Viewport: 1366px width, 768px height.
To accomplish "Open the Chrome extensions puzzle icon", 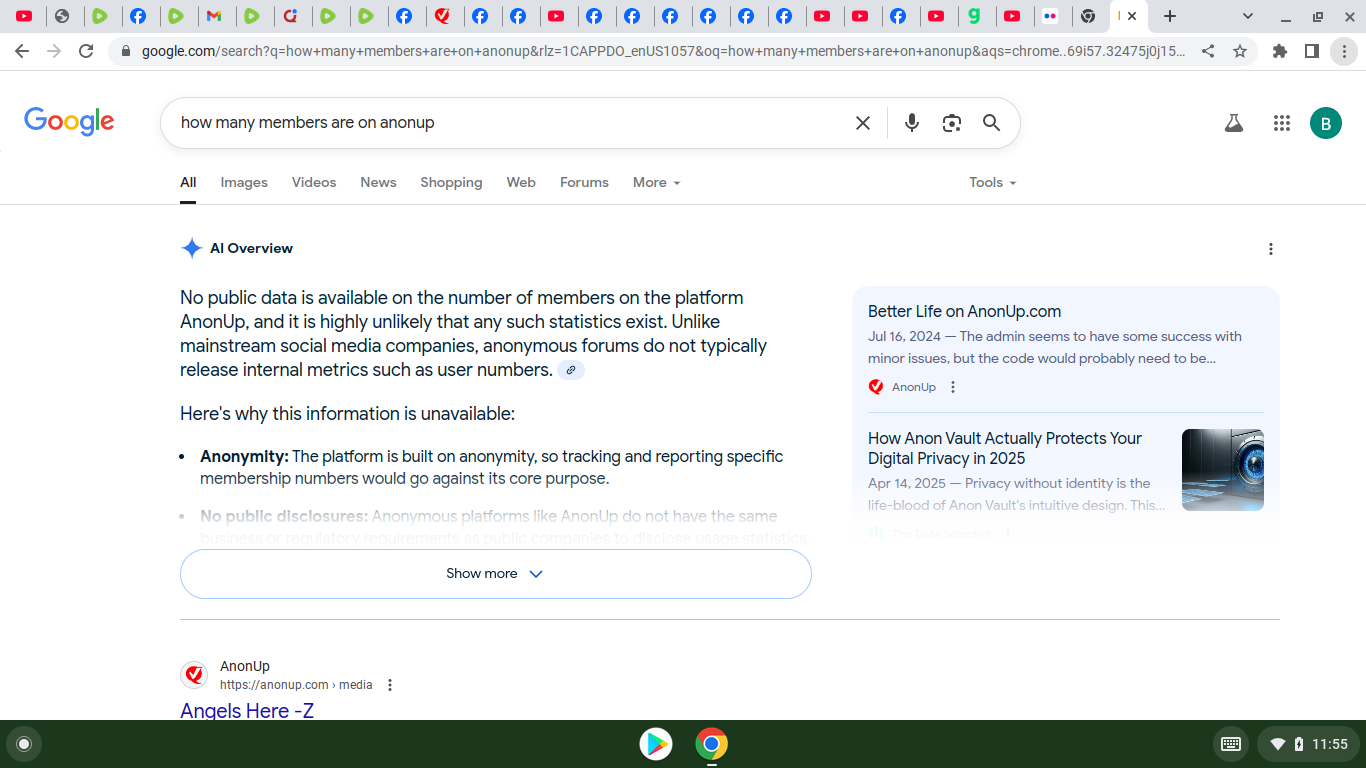I will click(x=1279, y=51).
